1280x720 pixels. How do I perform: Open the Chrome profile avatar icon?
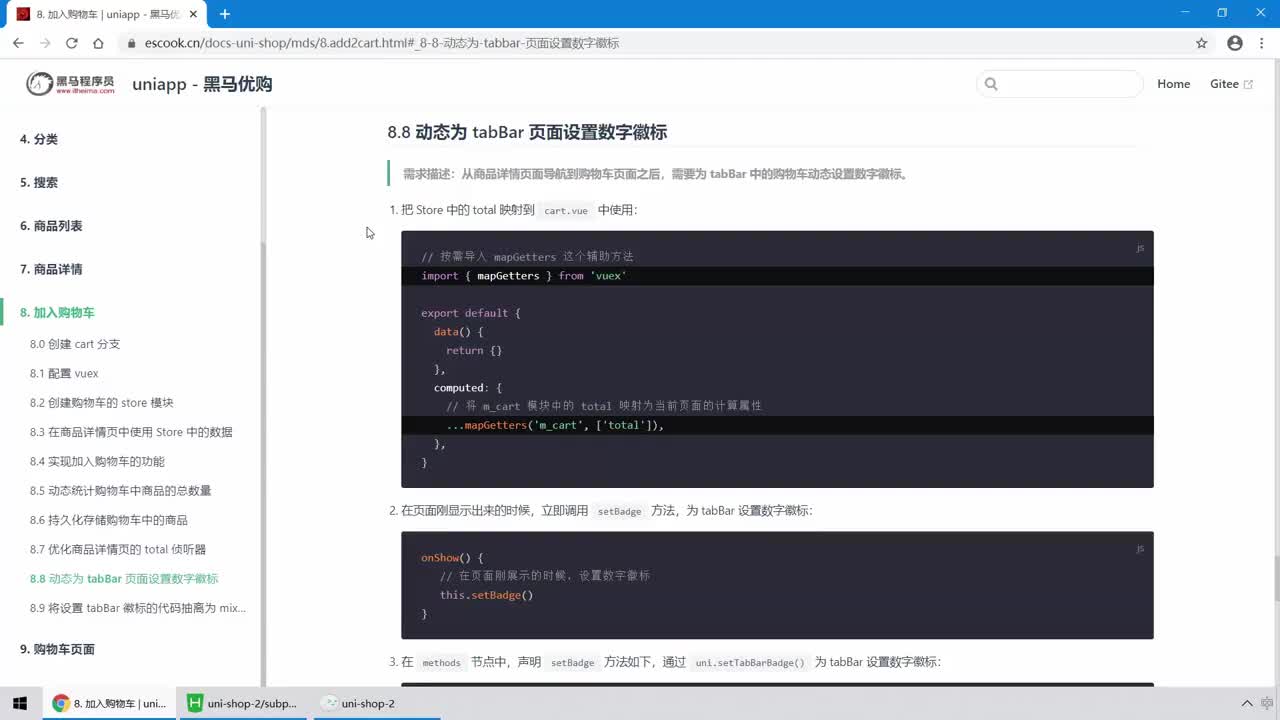1235,43
